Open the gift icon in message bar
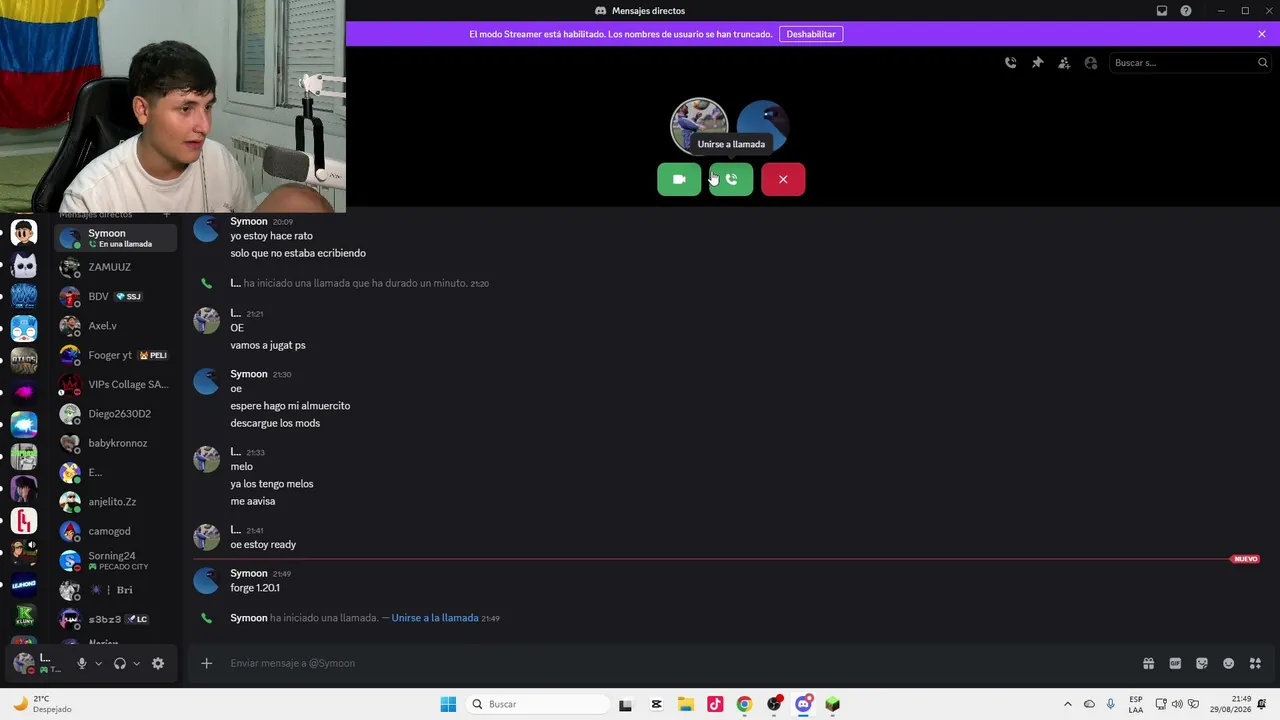This screenshot has height=720, width=1280. (x=1149, y=663)
